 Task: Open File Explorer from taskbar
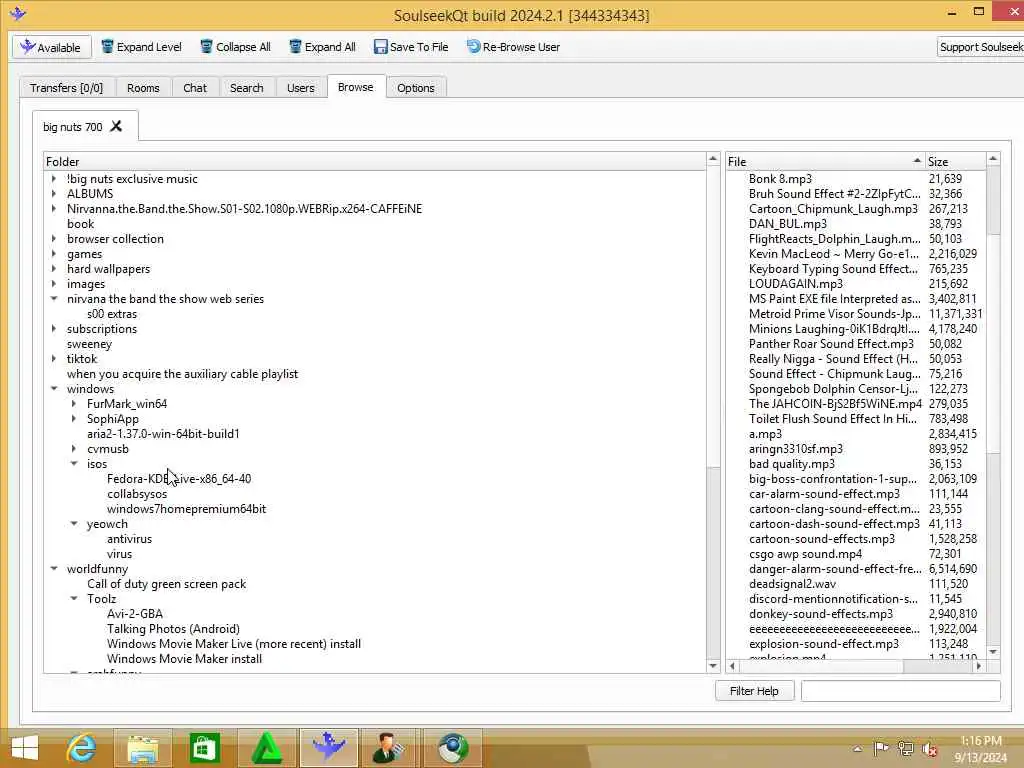[142, 748]
